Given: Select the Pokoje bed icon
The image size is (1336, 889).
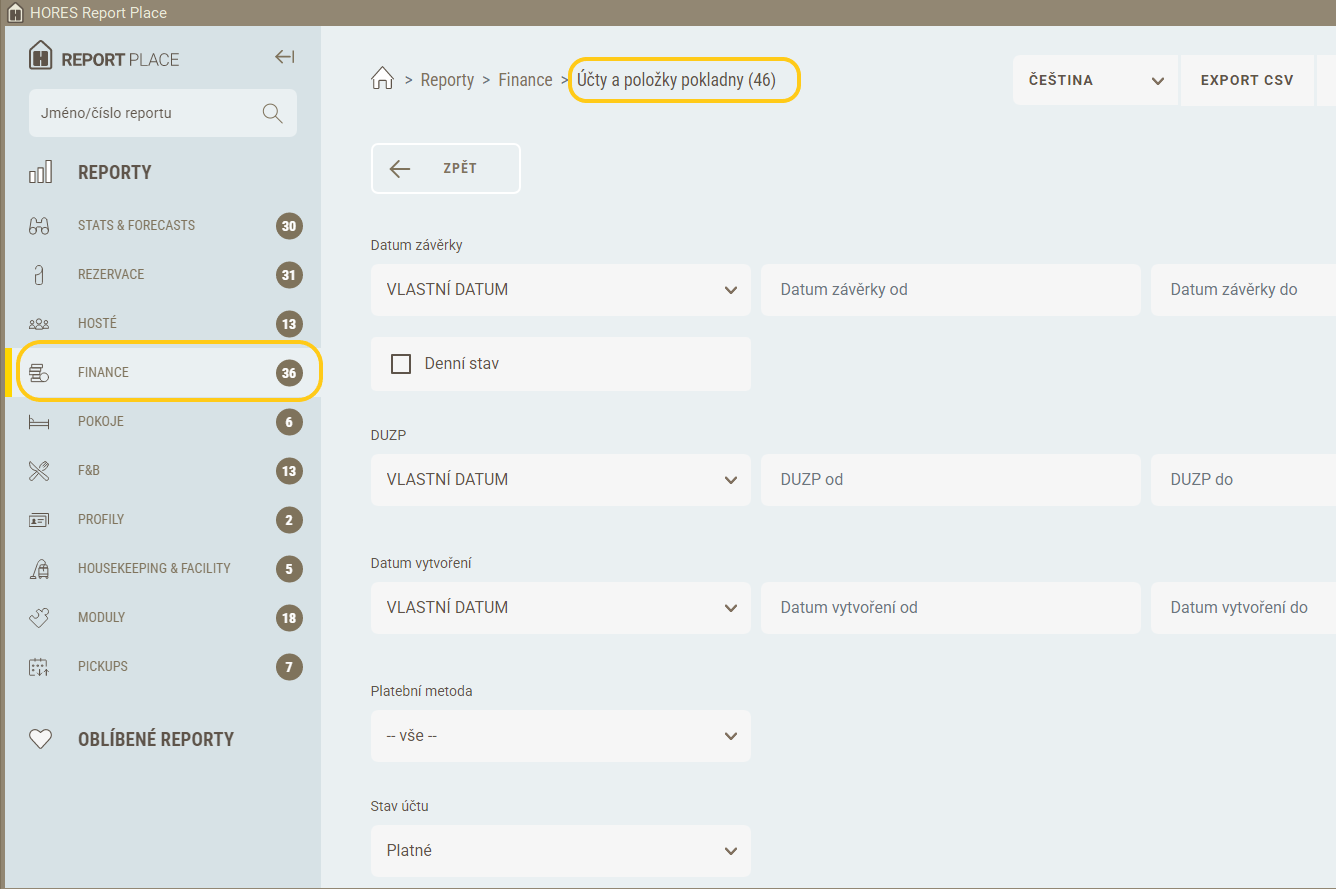Looking at the screenshot, I should click(39, 422).
